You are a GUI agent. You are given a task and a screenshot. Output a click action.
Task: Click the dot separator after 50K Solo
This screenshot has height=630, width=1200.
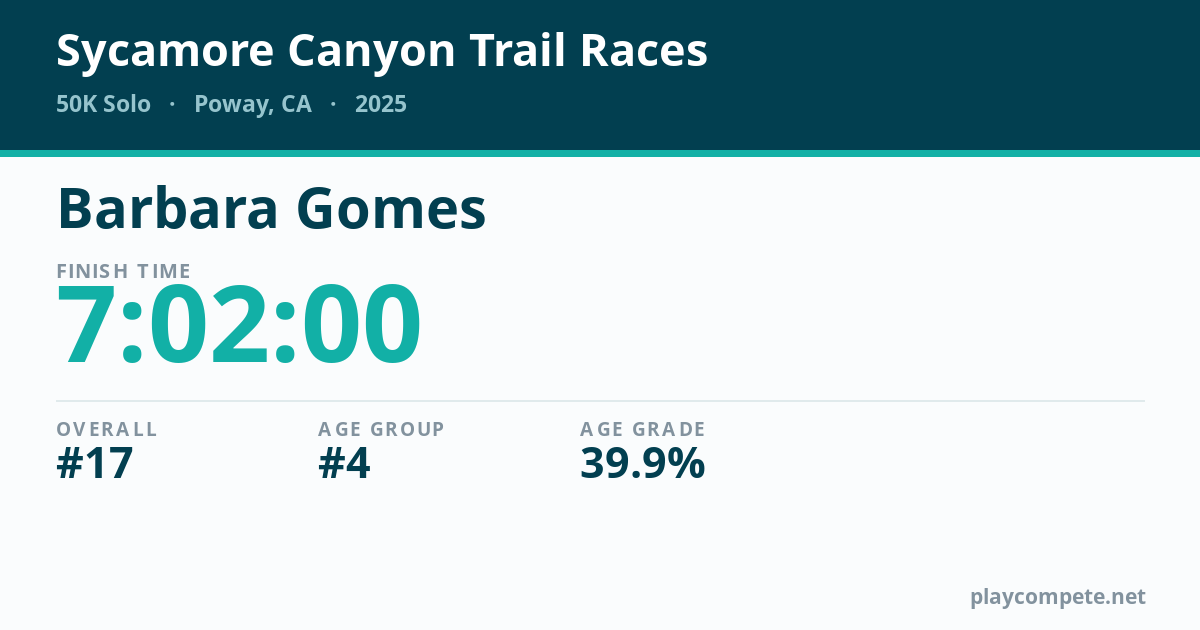pyautogui.click(x=172, y=104)
